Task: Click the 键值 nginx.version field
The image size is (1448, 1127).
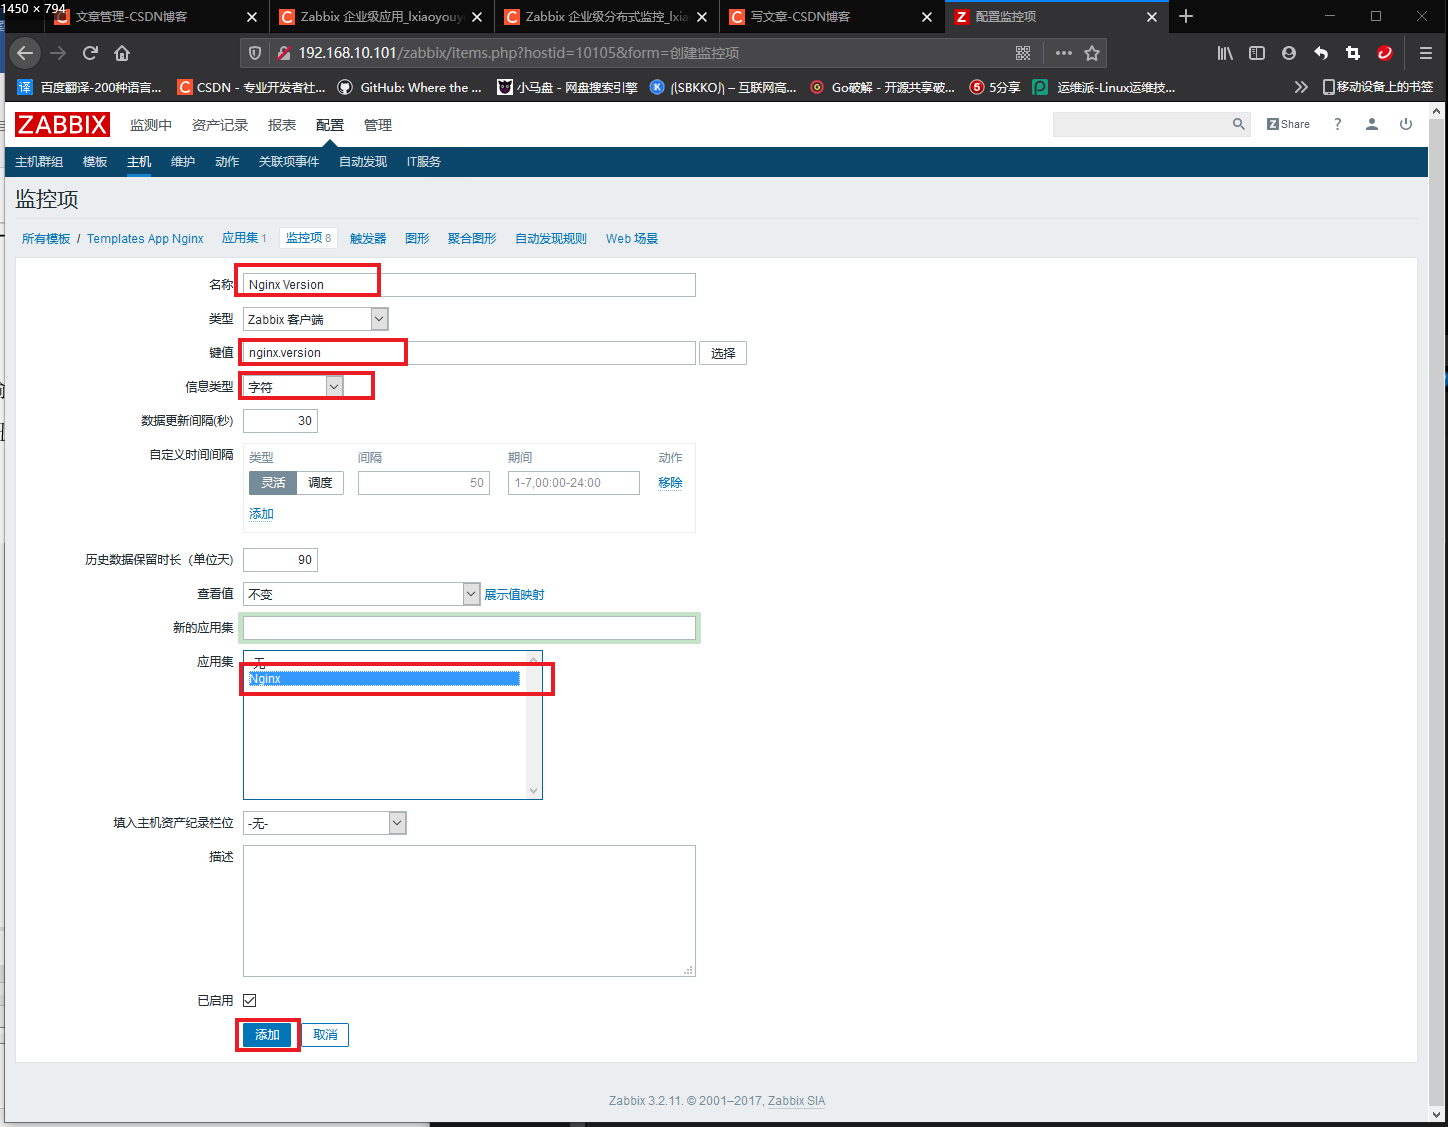Action: 469,353
